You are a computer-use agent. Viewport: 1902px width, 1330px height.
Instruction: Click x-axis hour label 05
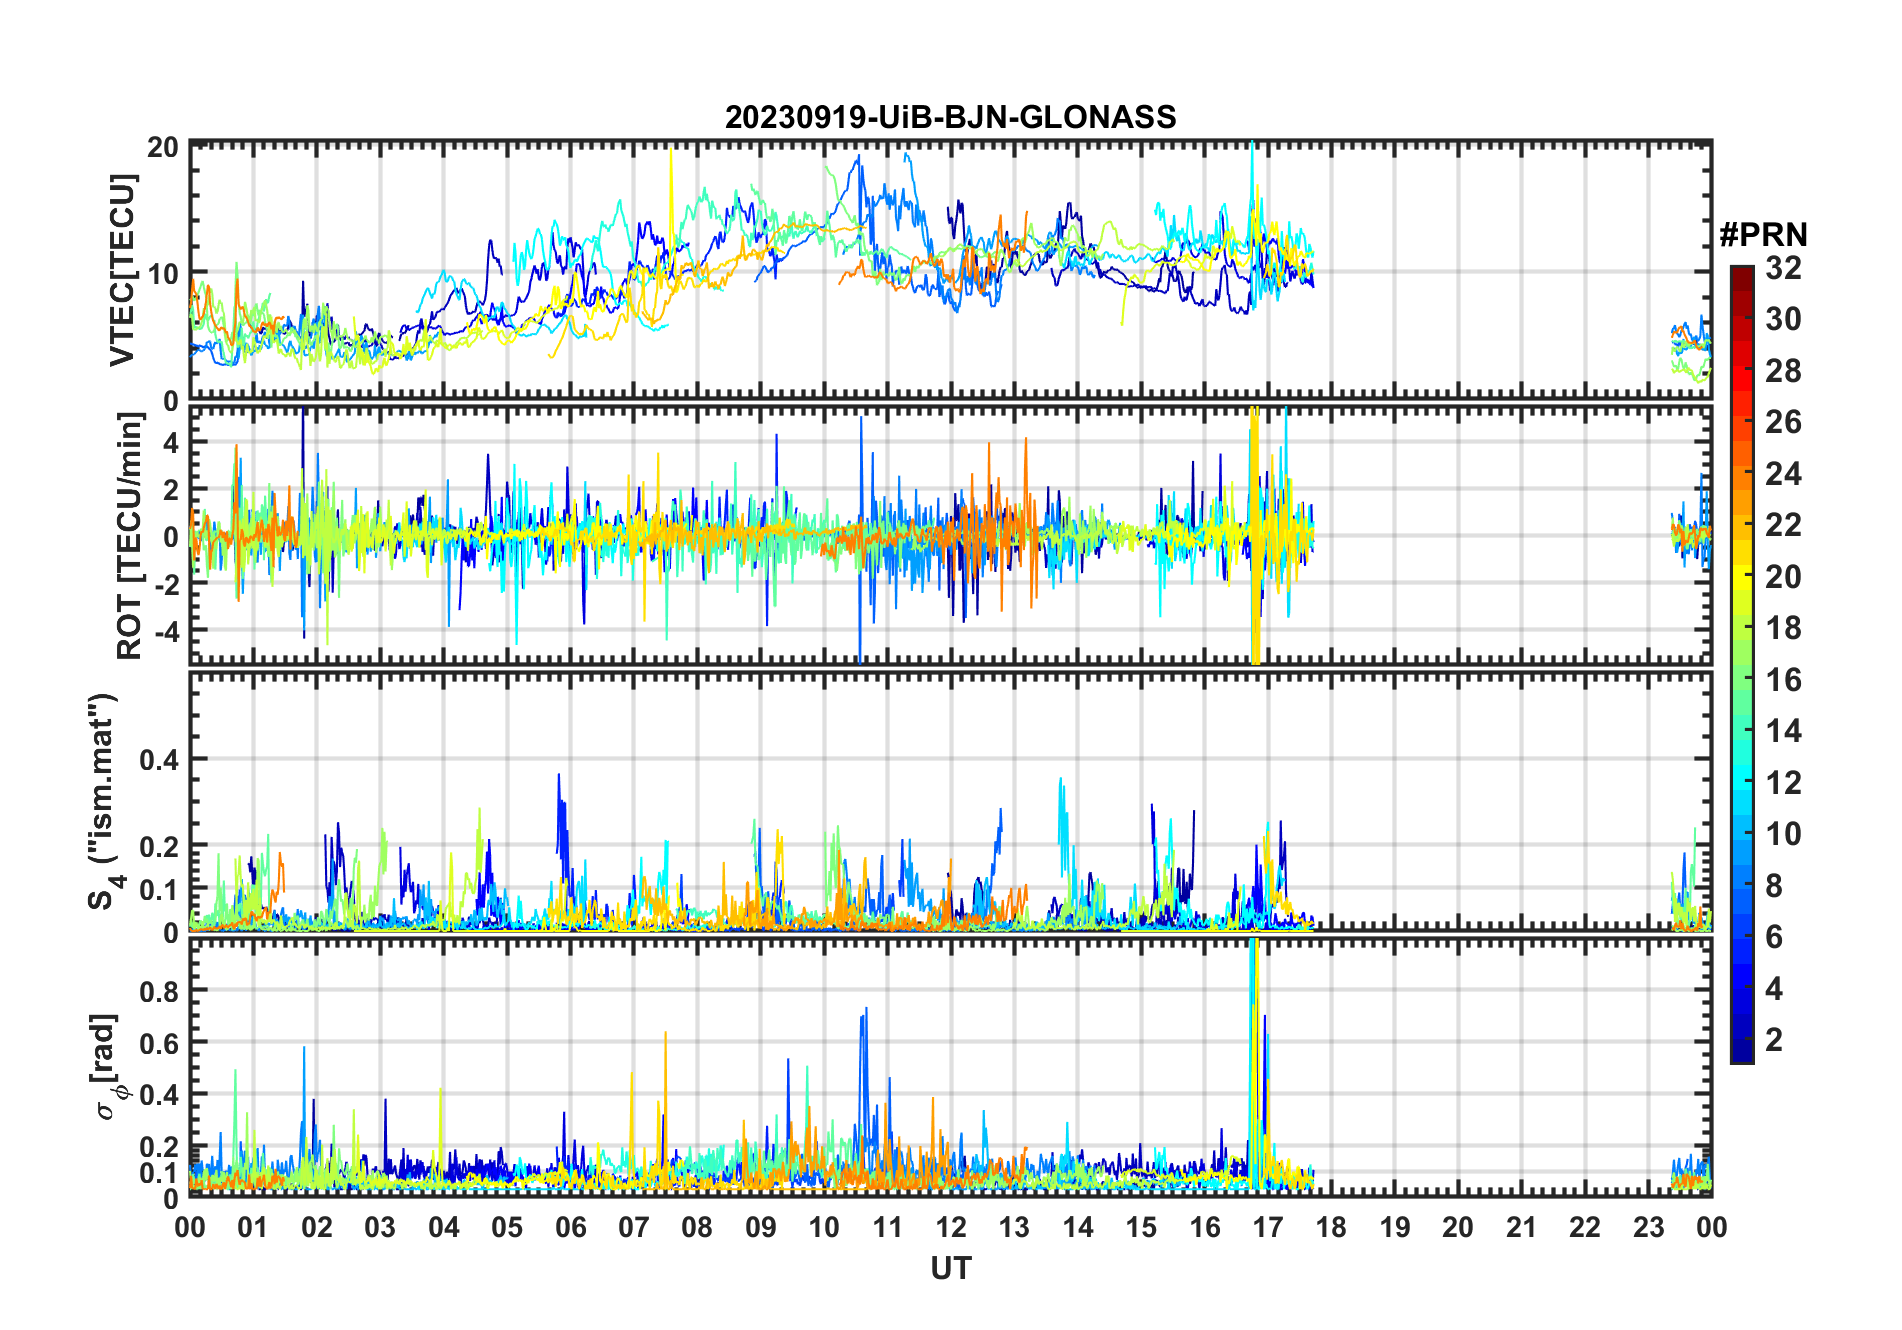point(507,1227)
